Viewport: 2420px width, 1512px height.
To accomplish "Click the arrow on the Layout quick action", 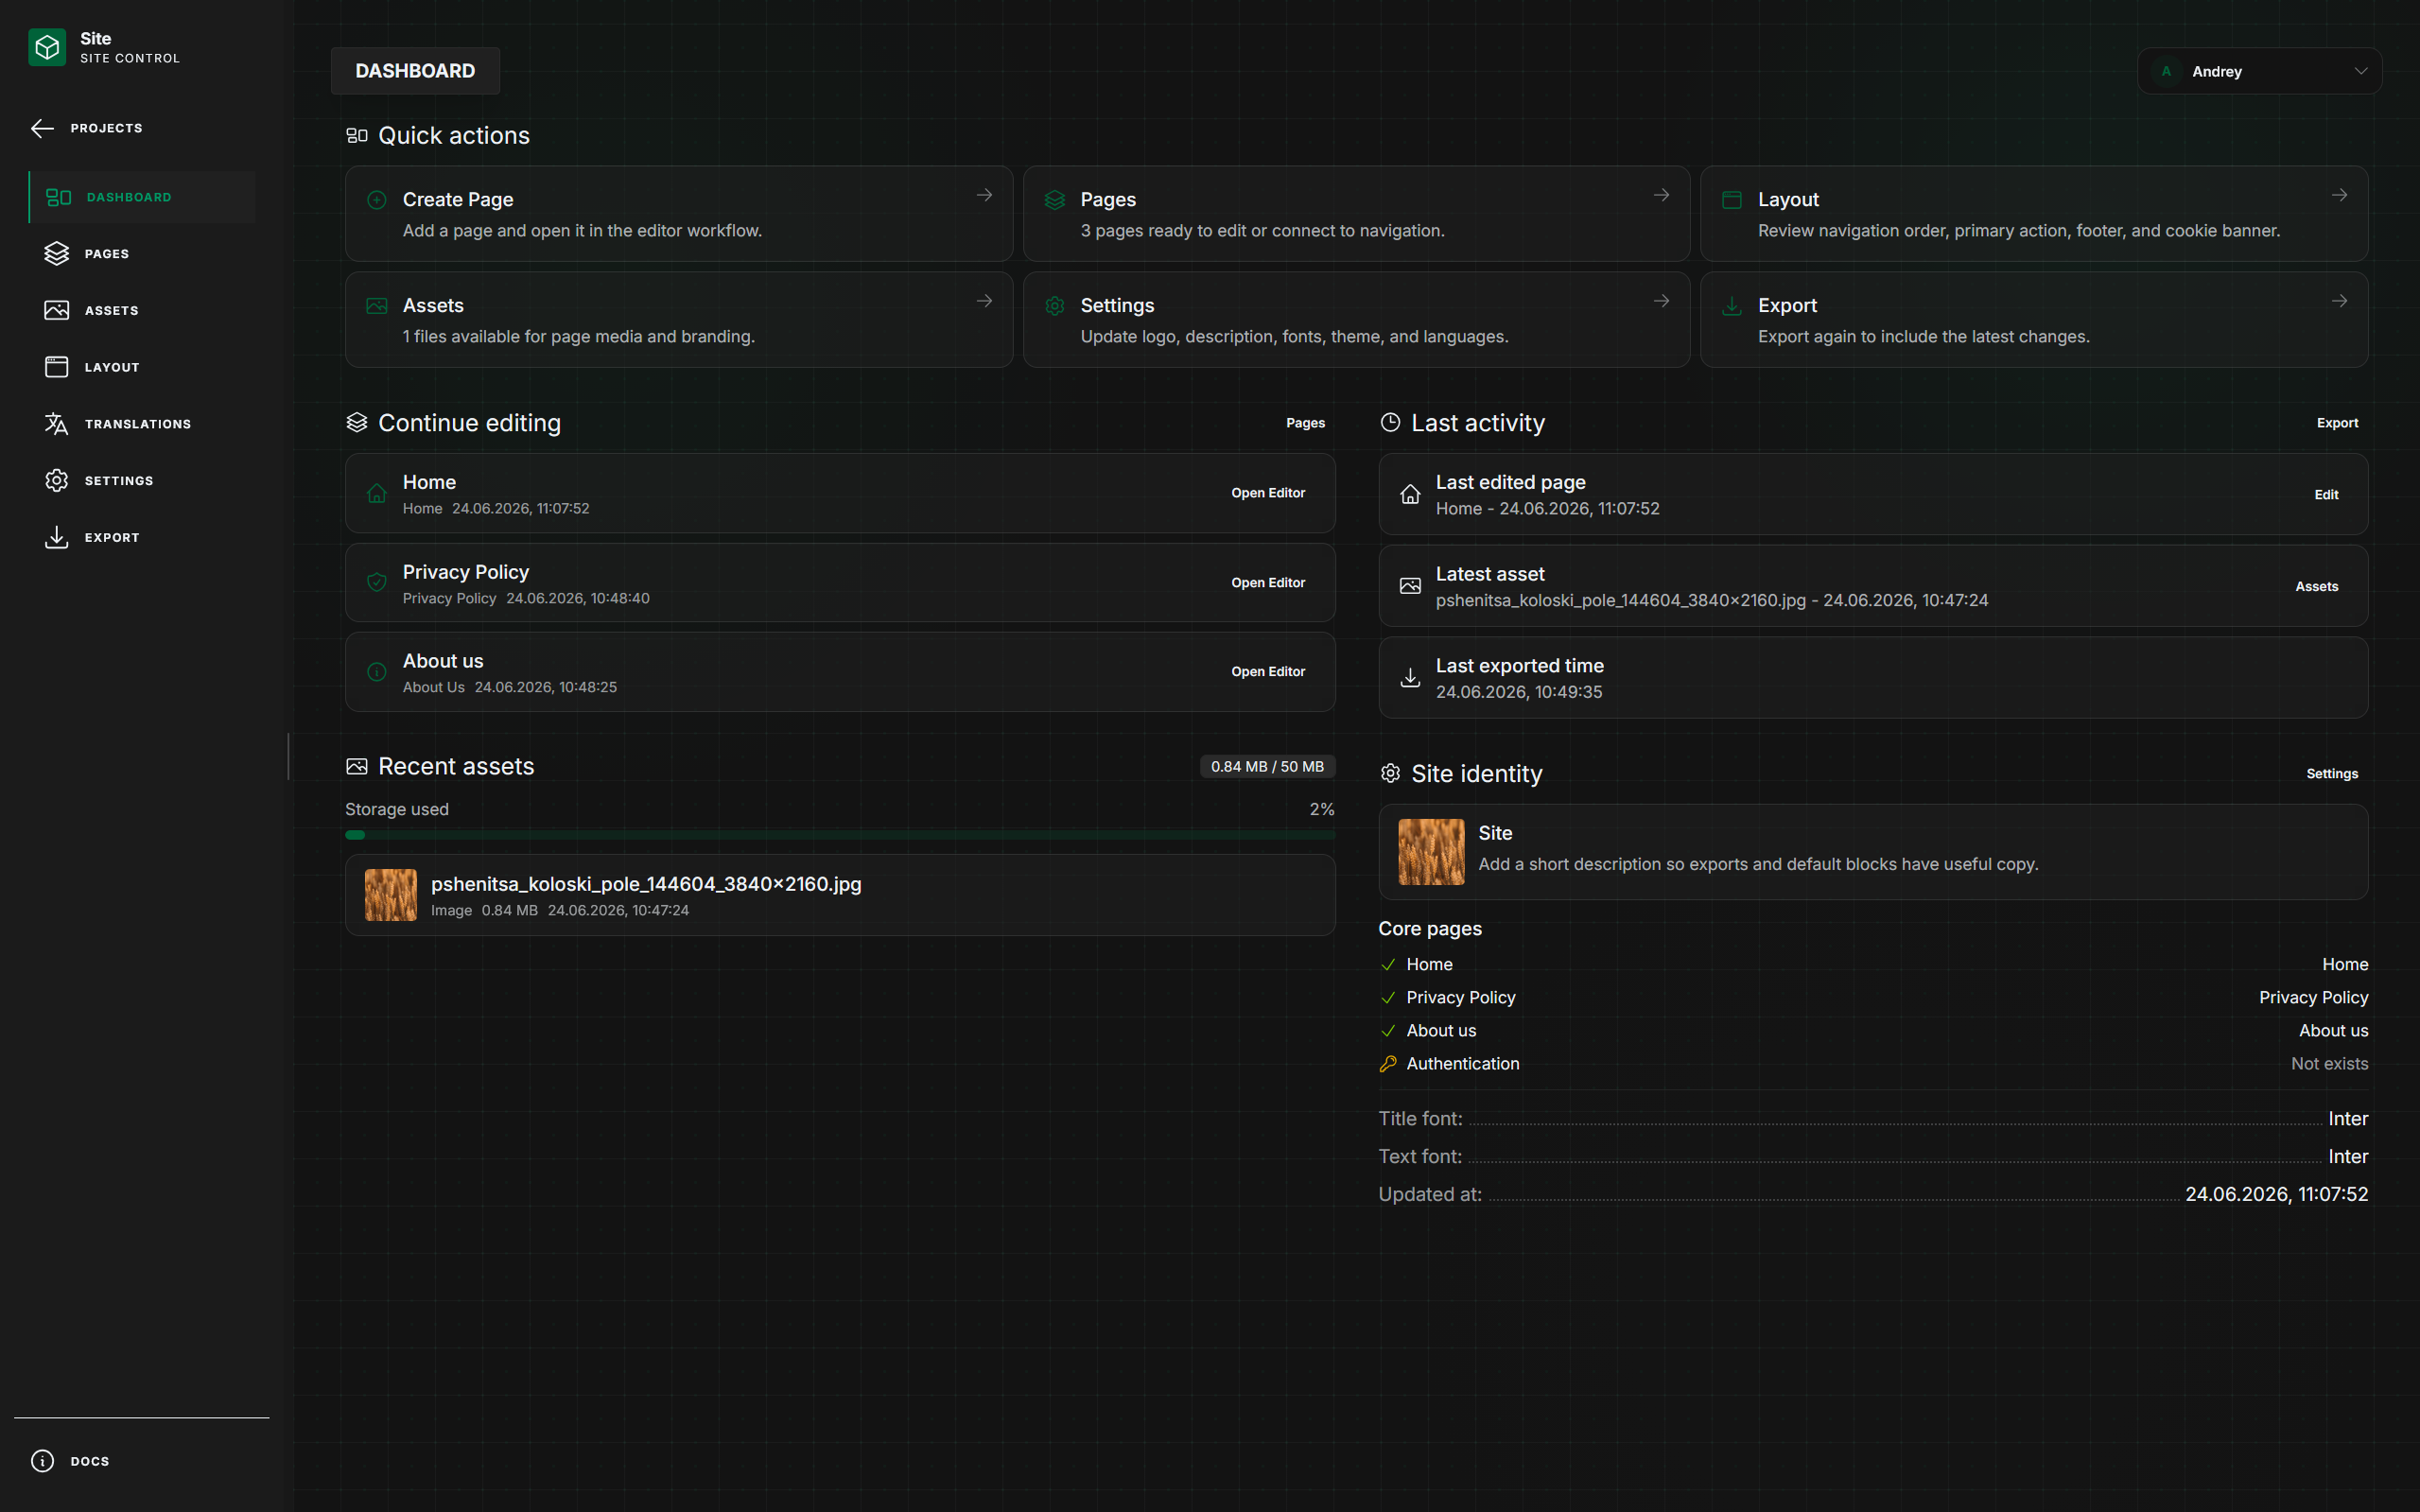I will point(2339,195).
